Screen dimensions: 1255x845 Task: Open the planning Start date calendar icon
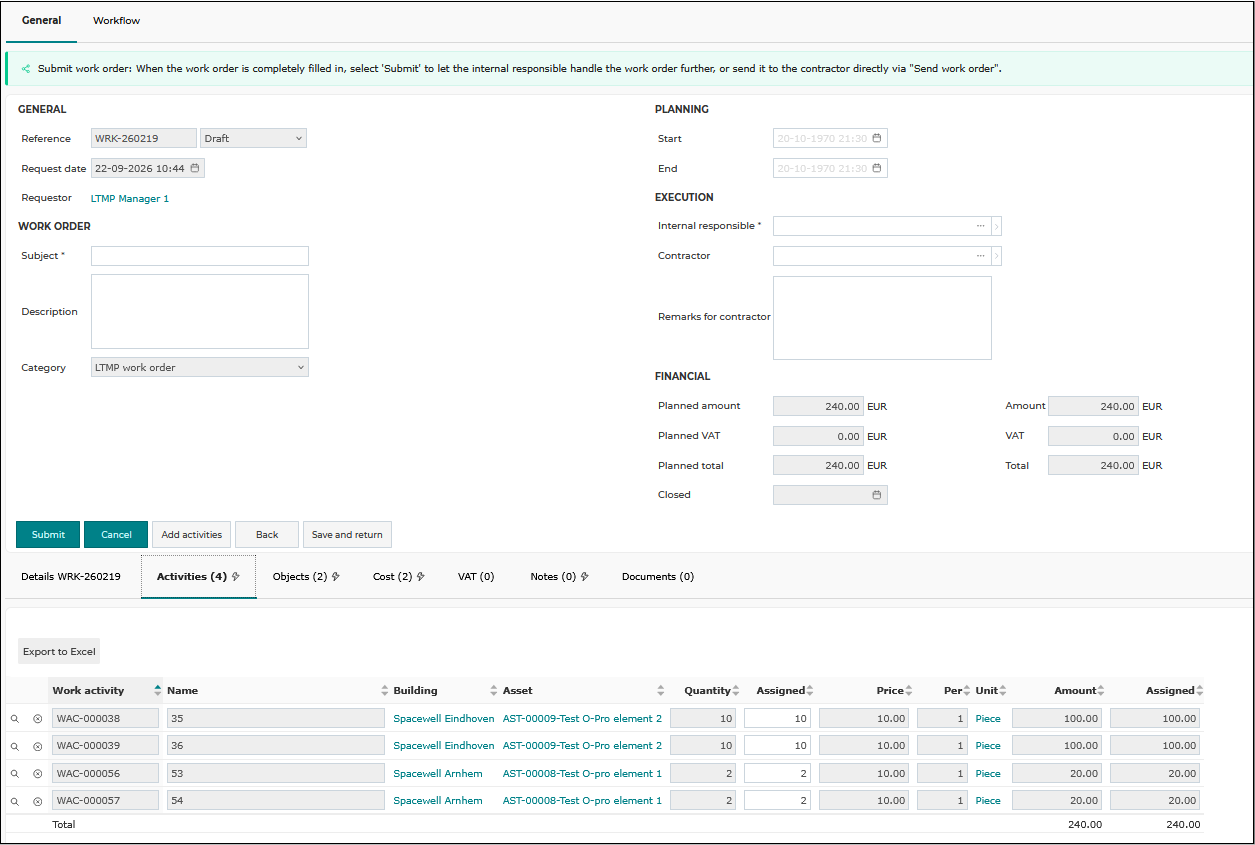pos(877,138)
